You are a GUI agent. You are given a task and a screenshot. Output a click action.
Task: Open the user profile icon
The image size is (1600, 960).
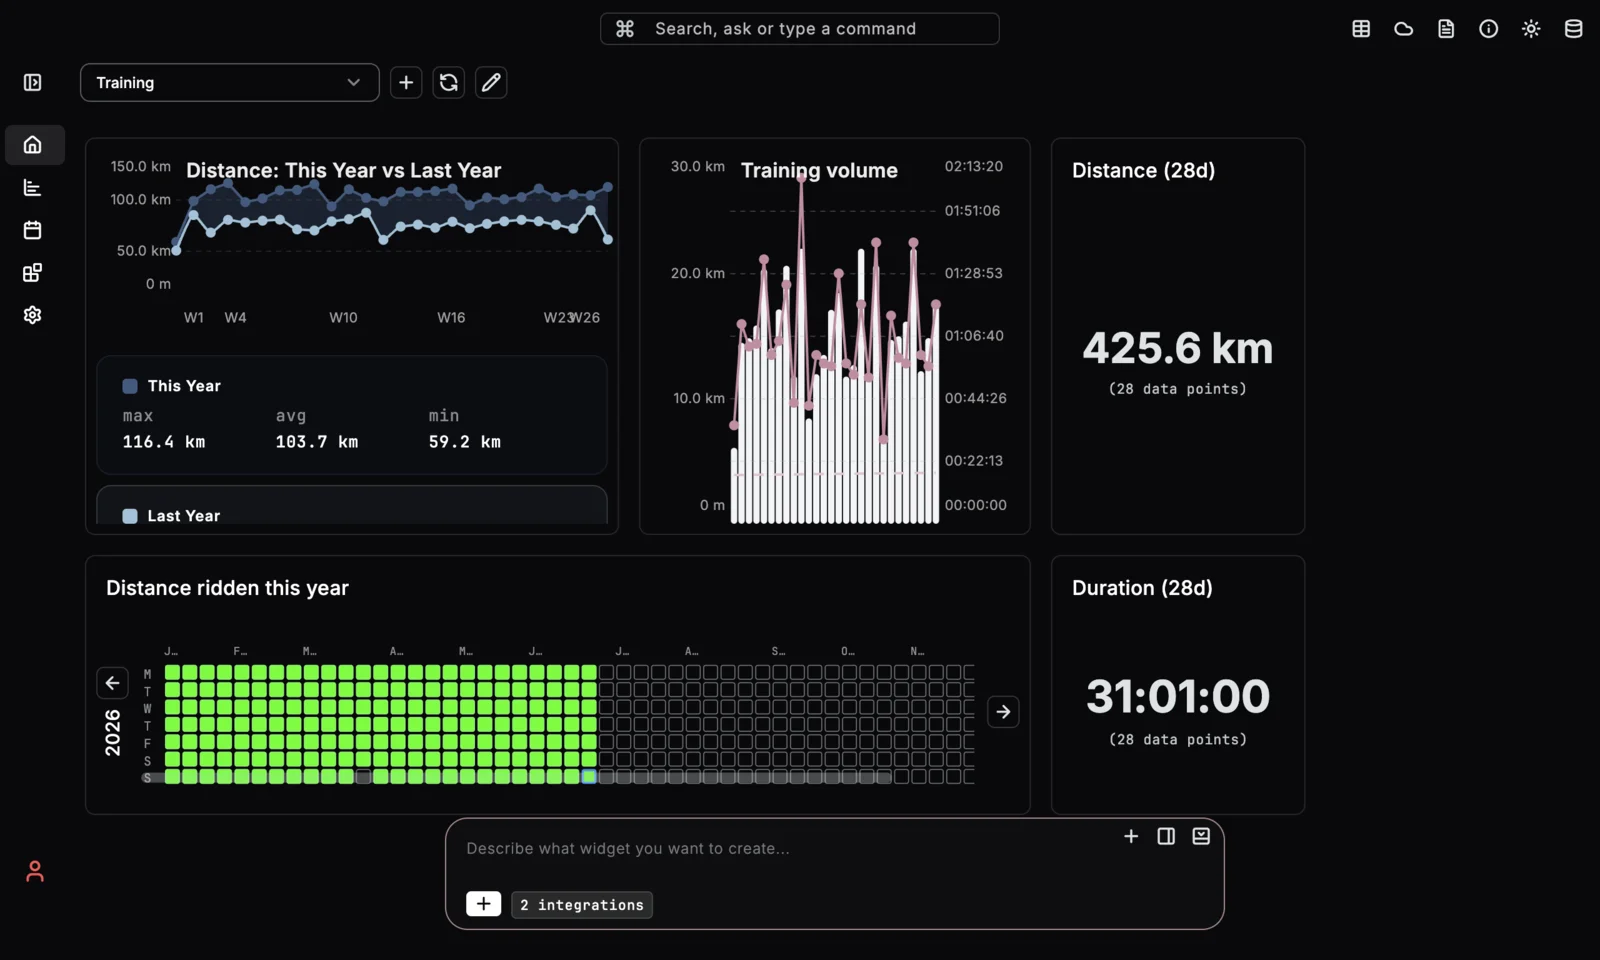coord(35,872)
